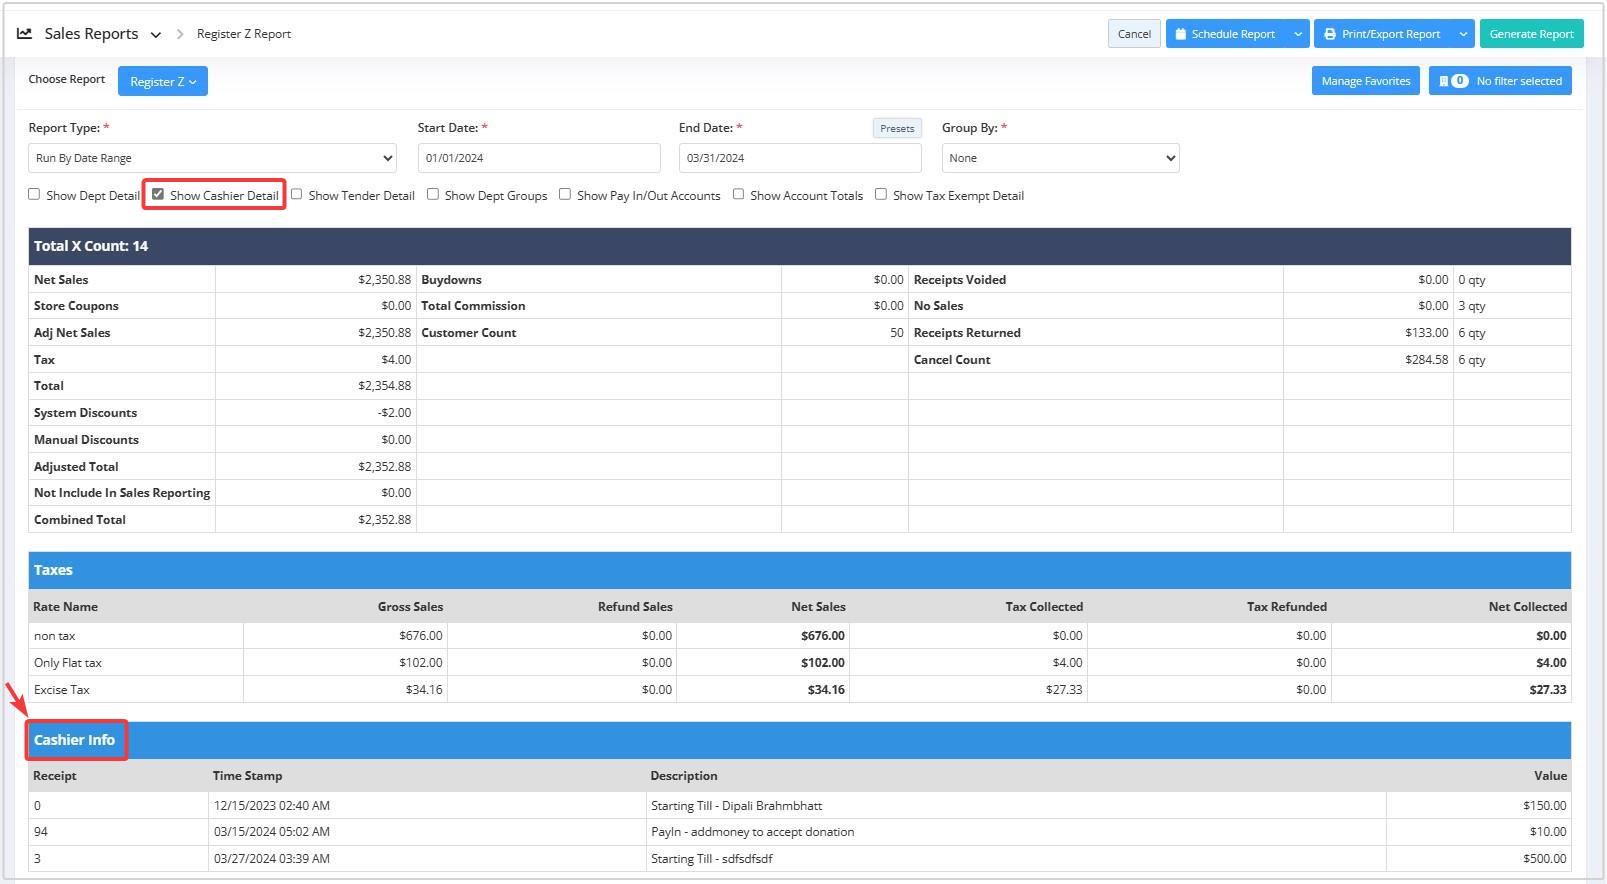Open the Register Z report chooser
Image resolution: width=1607 pixels, height=884 pixels.
point(163,82)
